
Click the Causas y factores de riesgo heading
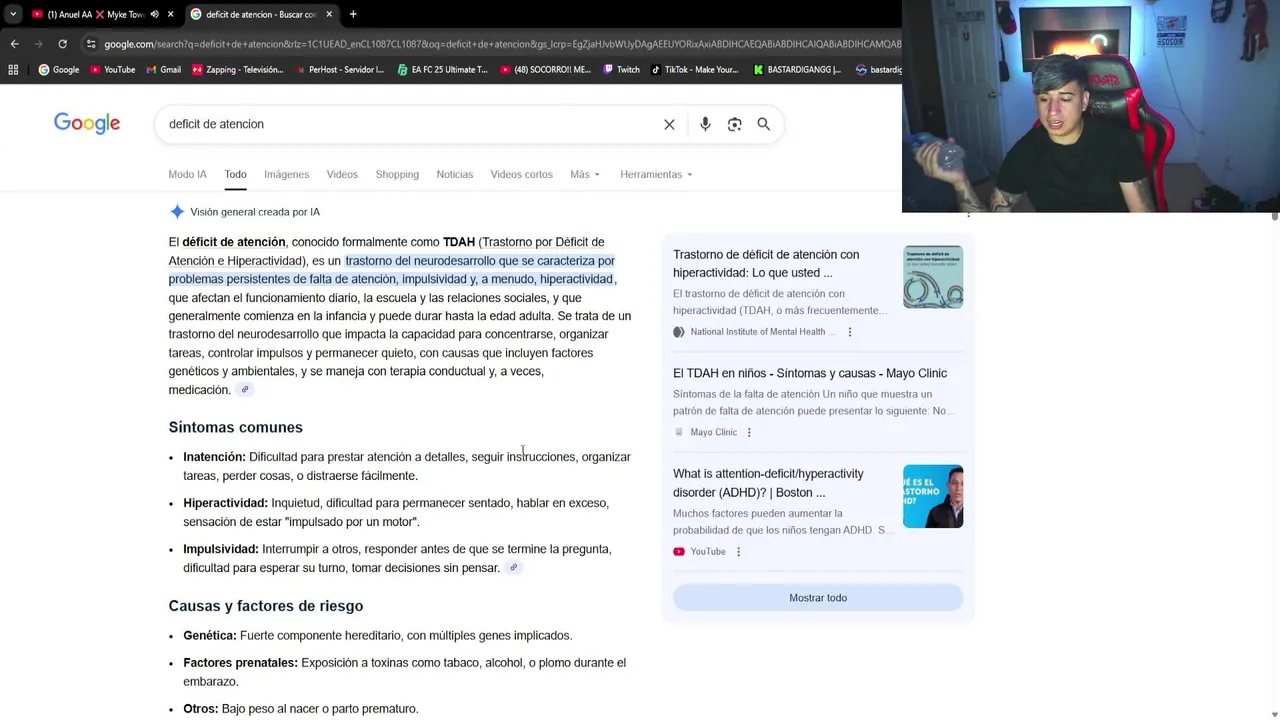(266, 606)
